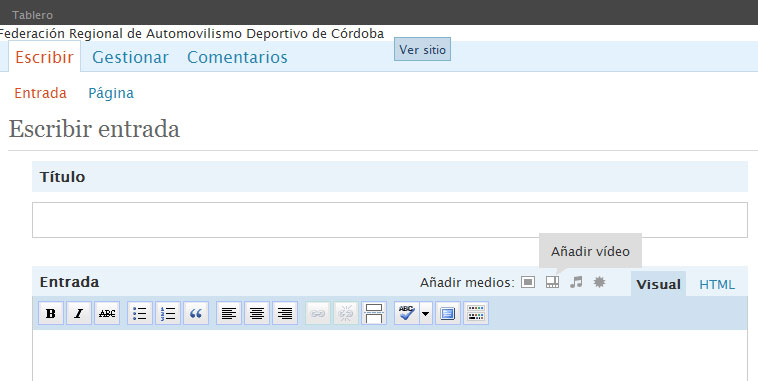Click the unlink icon
The height and width of the screenshot is (381, 758).
click(346, 313)
